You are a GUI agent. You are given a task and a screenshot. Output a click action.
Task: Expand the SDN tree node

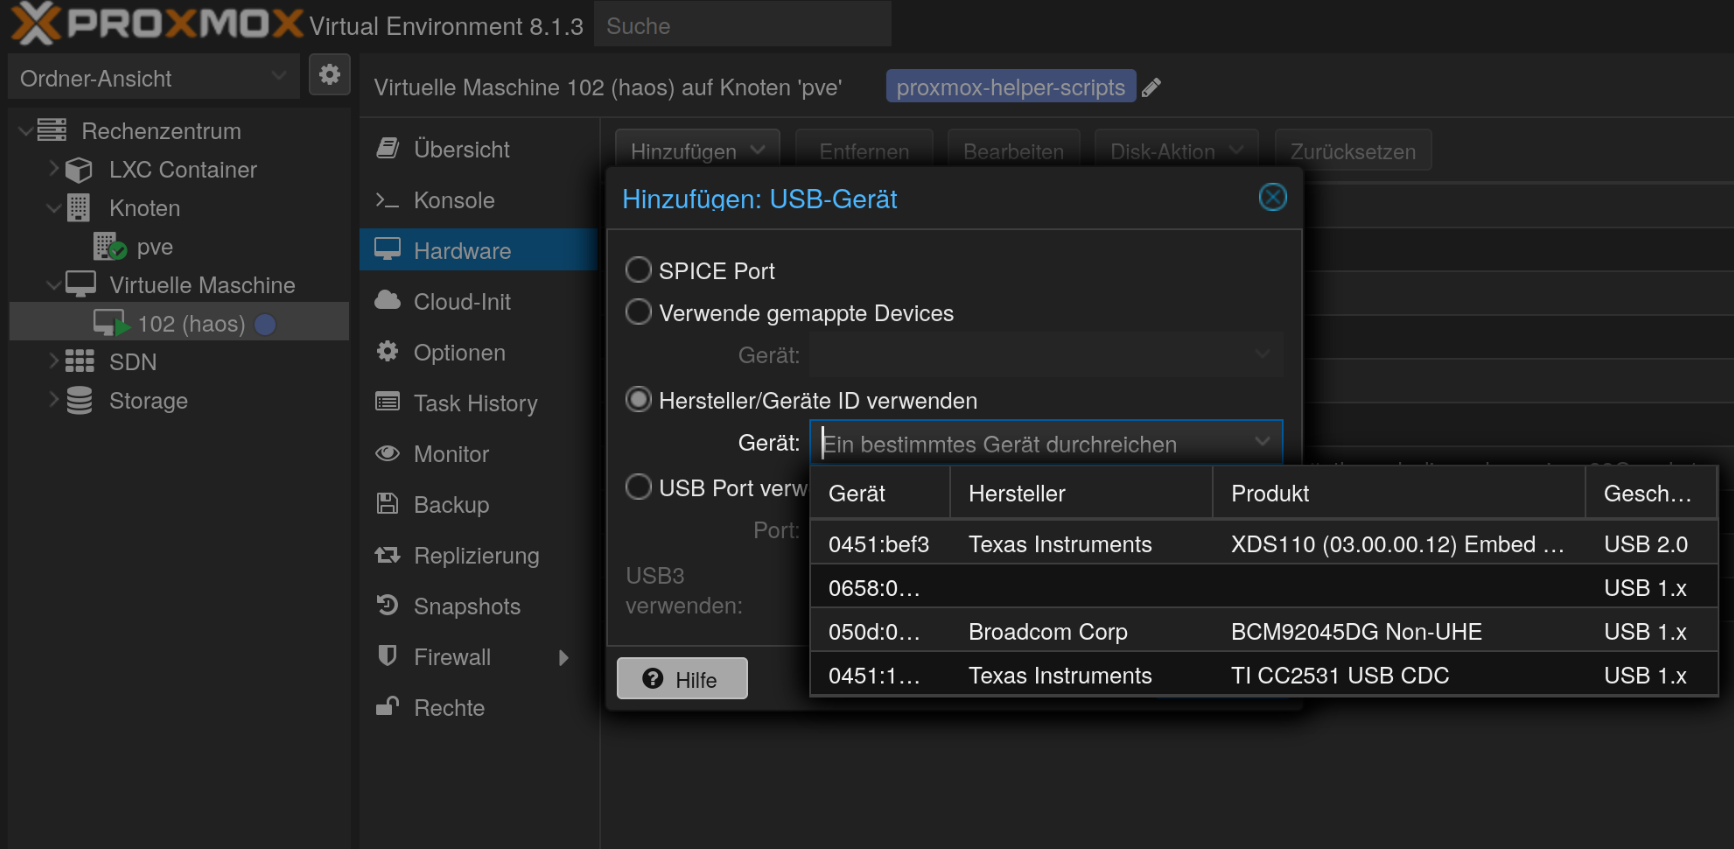tap(53, 361)
